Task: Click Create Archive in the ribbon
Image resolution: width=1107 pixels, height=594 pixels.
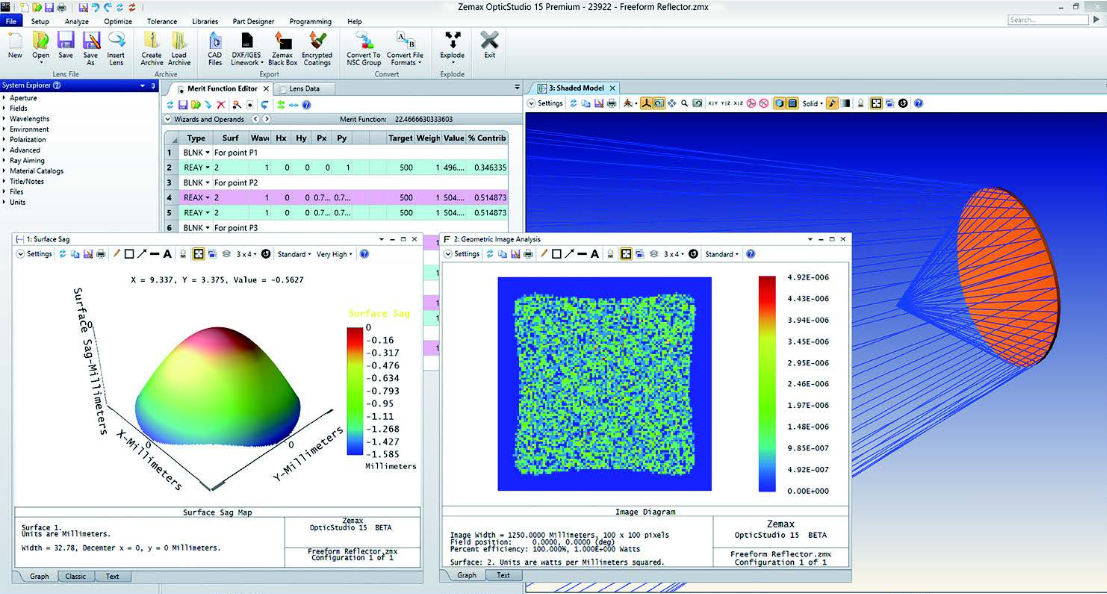Action: pyautogui.click(x=152, y=48)
